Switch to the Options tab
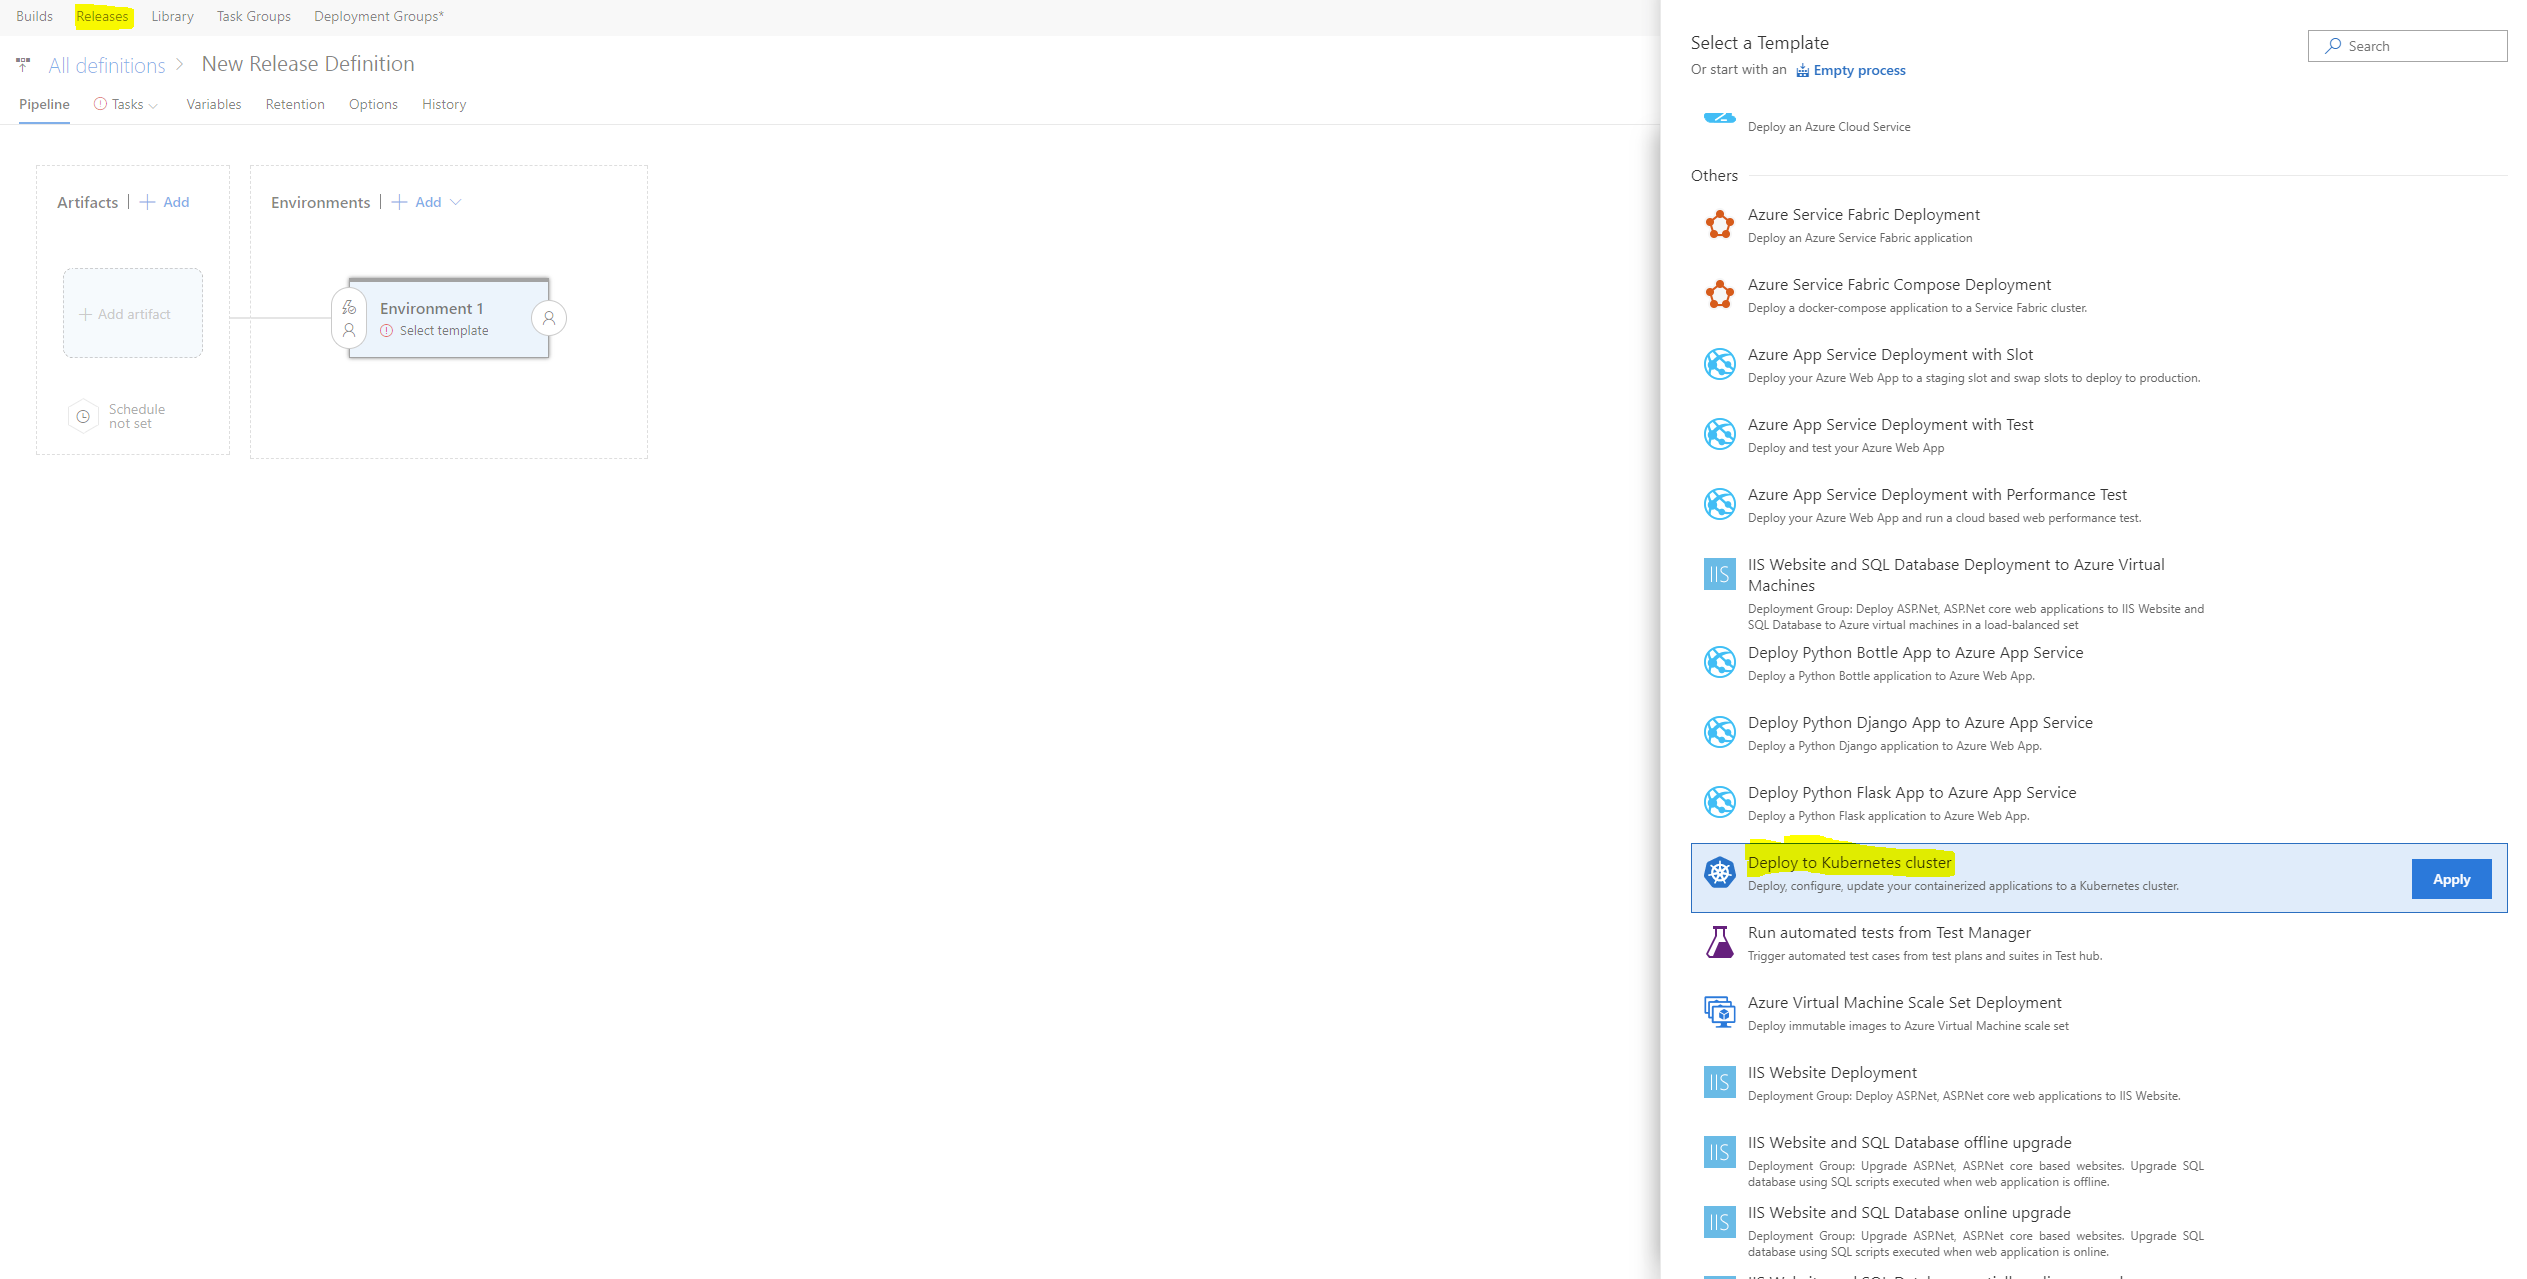The height and width of the screenshot is (1279, 2527). click(373, 104)
